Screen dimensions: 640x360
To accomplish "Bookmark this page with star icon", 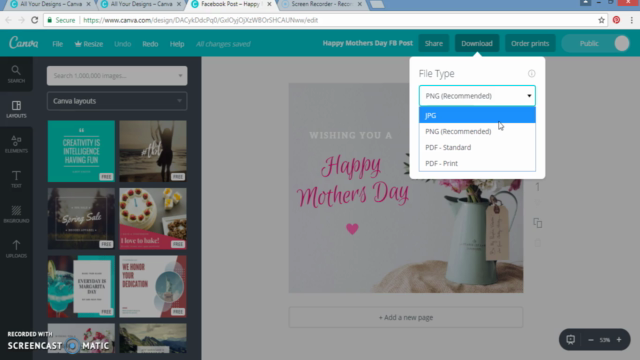I will click(x=601, y=20).
